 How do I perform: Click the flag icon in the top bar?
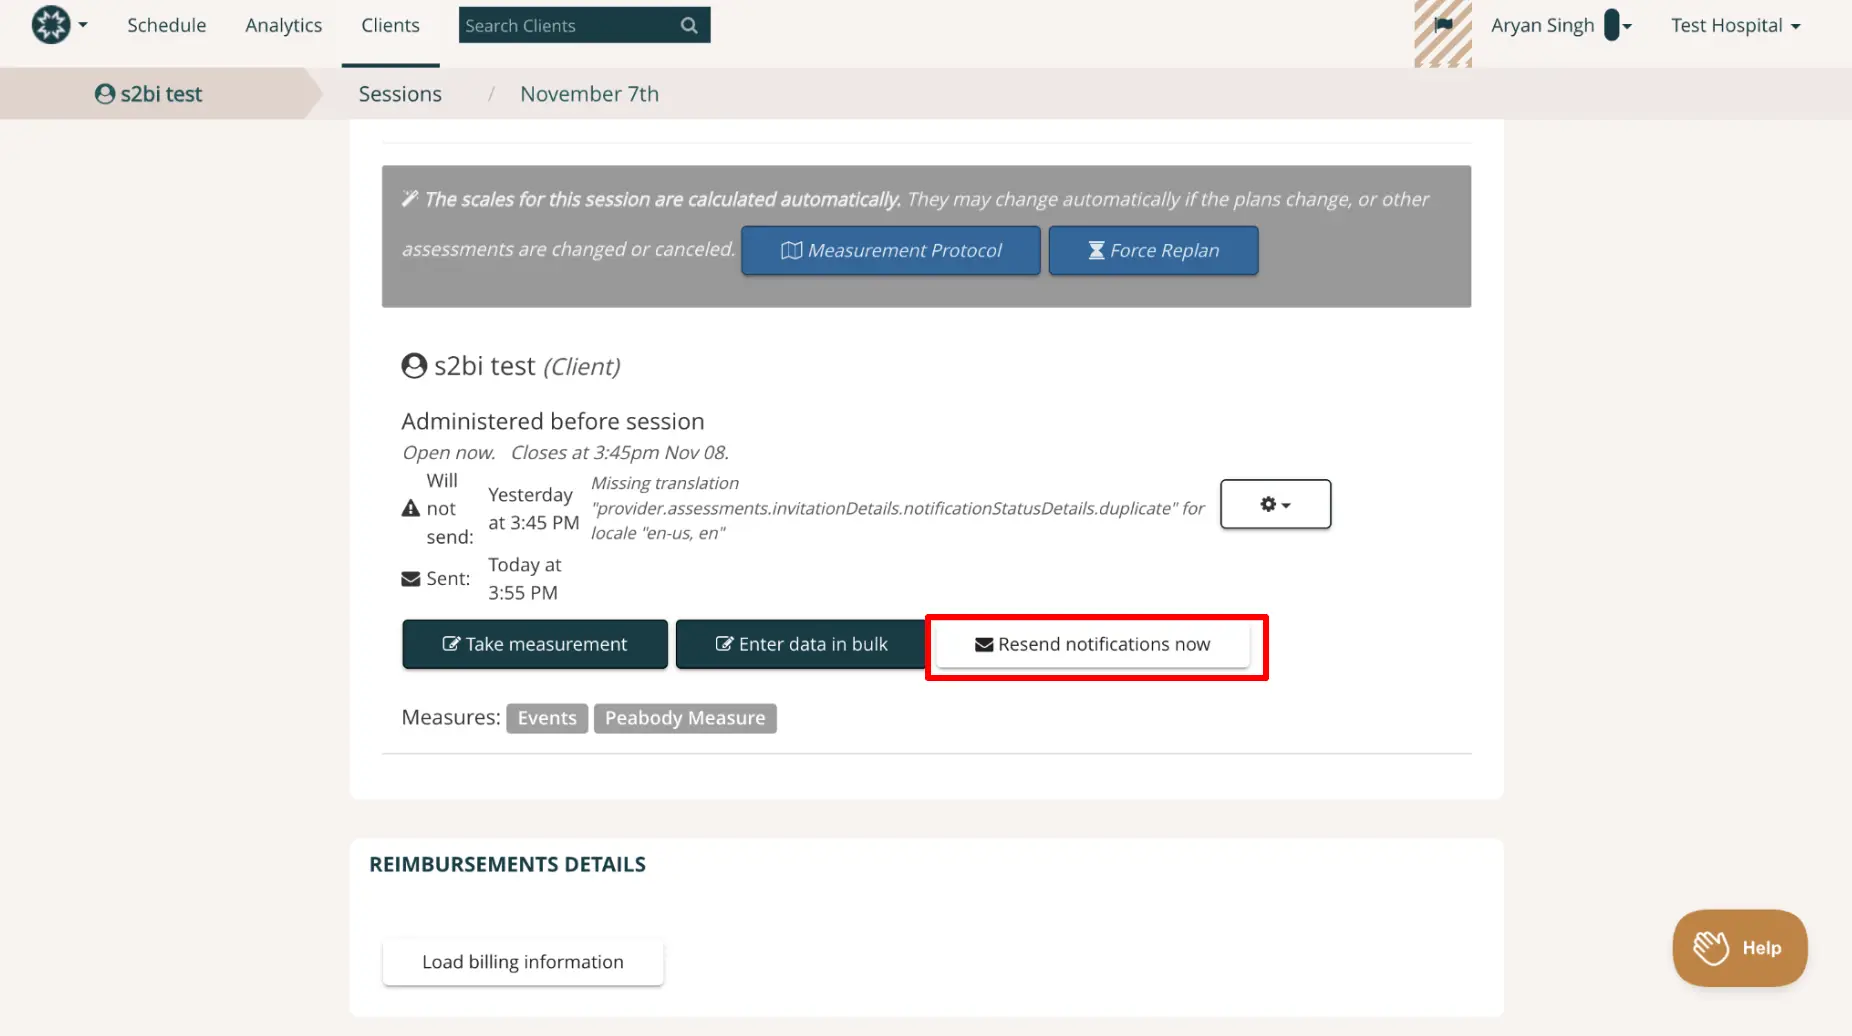pos(1443,27)
